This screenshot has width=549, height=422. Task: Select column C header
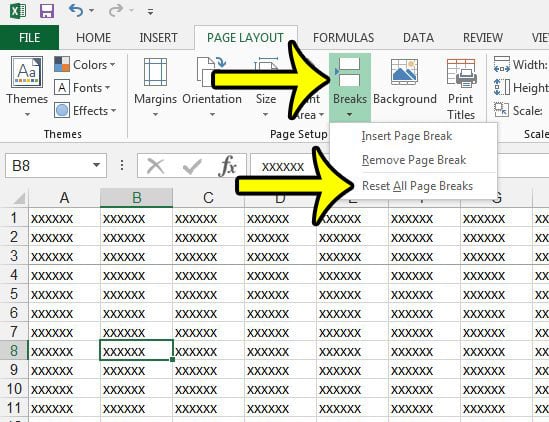coord(208,198)
